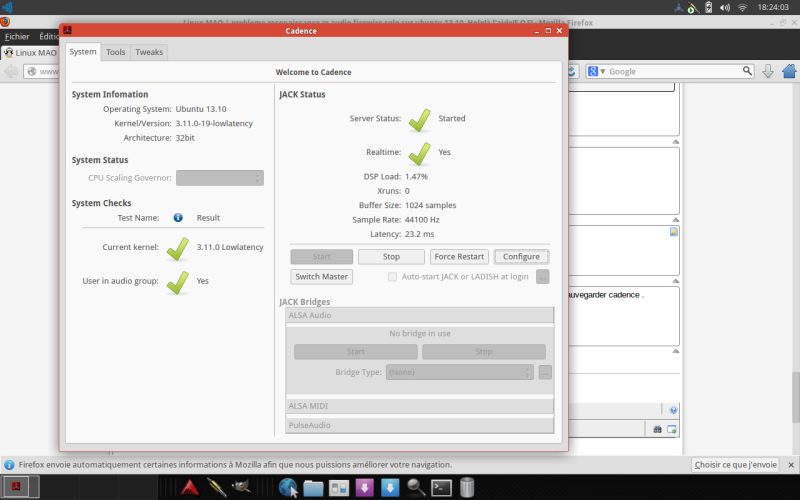Click the Cadence window title bar icon

(67, 31)
